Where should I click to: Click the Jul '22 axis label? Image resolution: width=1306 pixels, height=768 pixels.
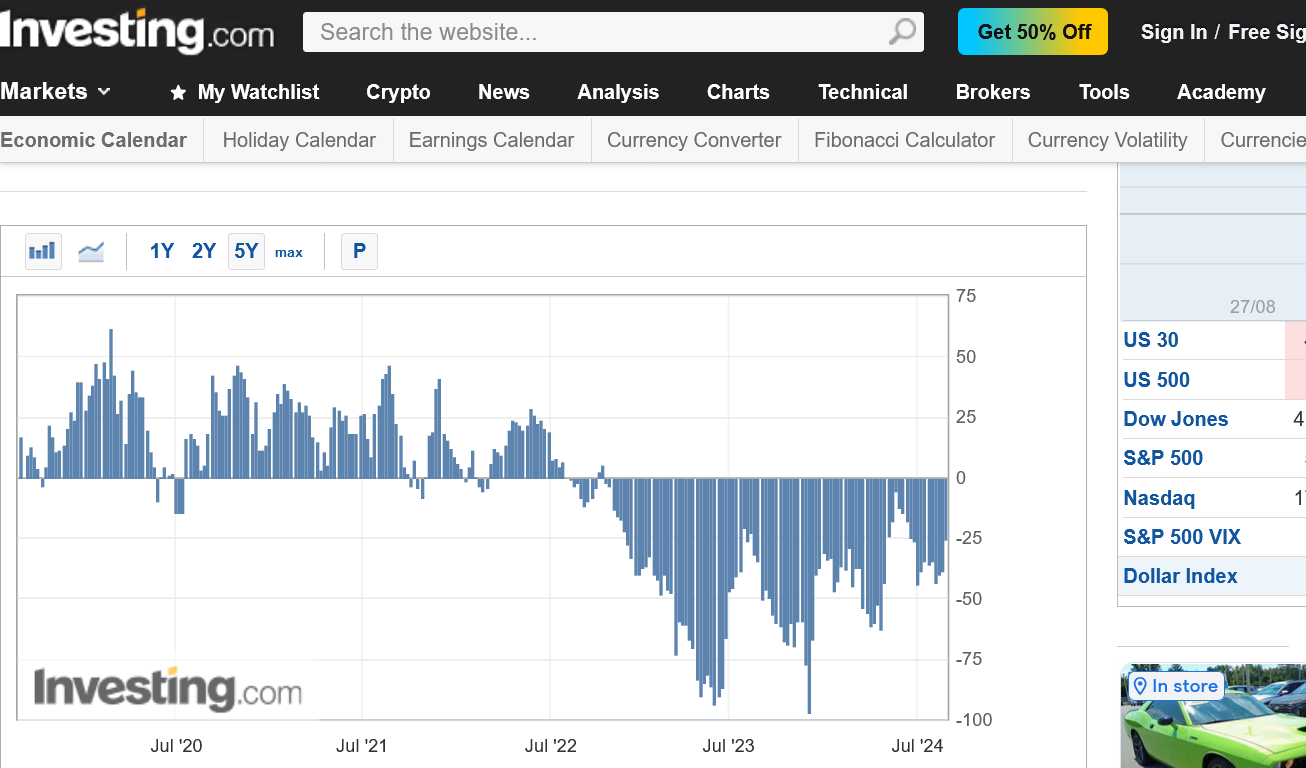click(x=551, y=746)
